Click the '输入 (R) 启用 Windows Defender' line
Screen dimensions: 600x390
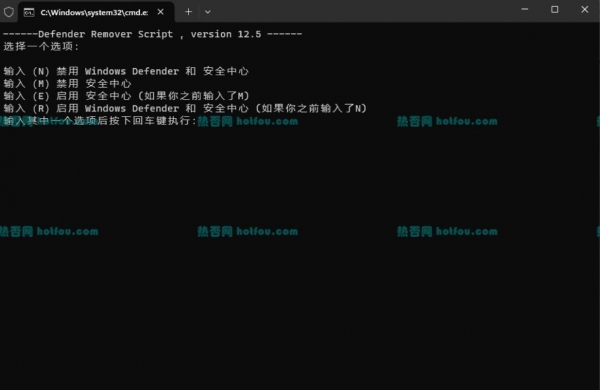185,108
